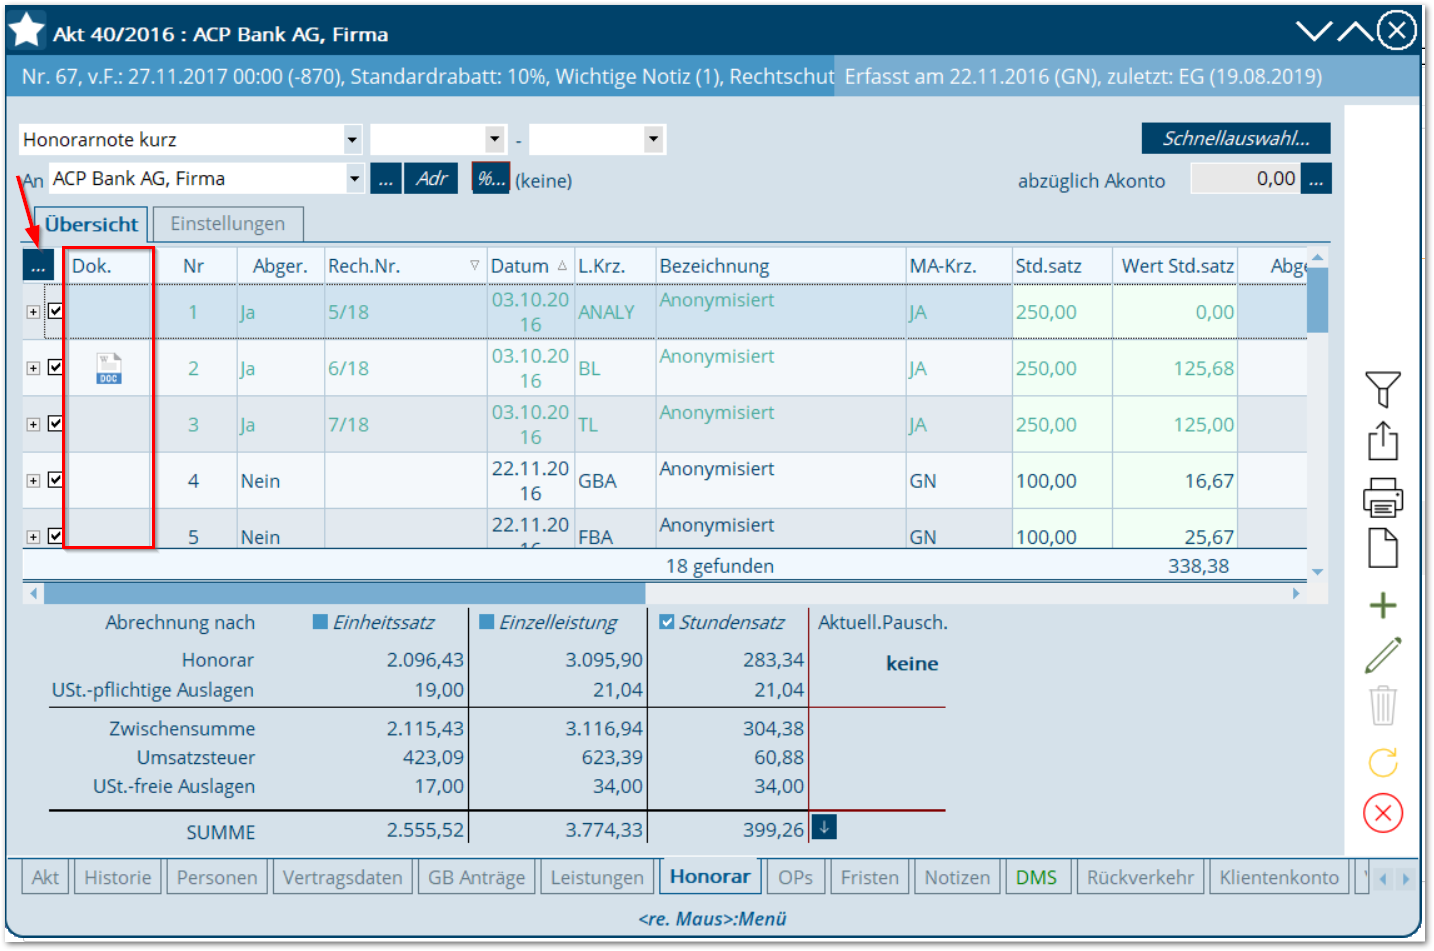The image size is (1434, 951).
Task: Open the DOC document icon in row 2
Action: click(x=108, y=368)
